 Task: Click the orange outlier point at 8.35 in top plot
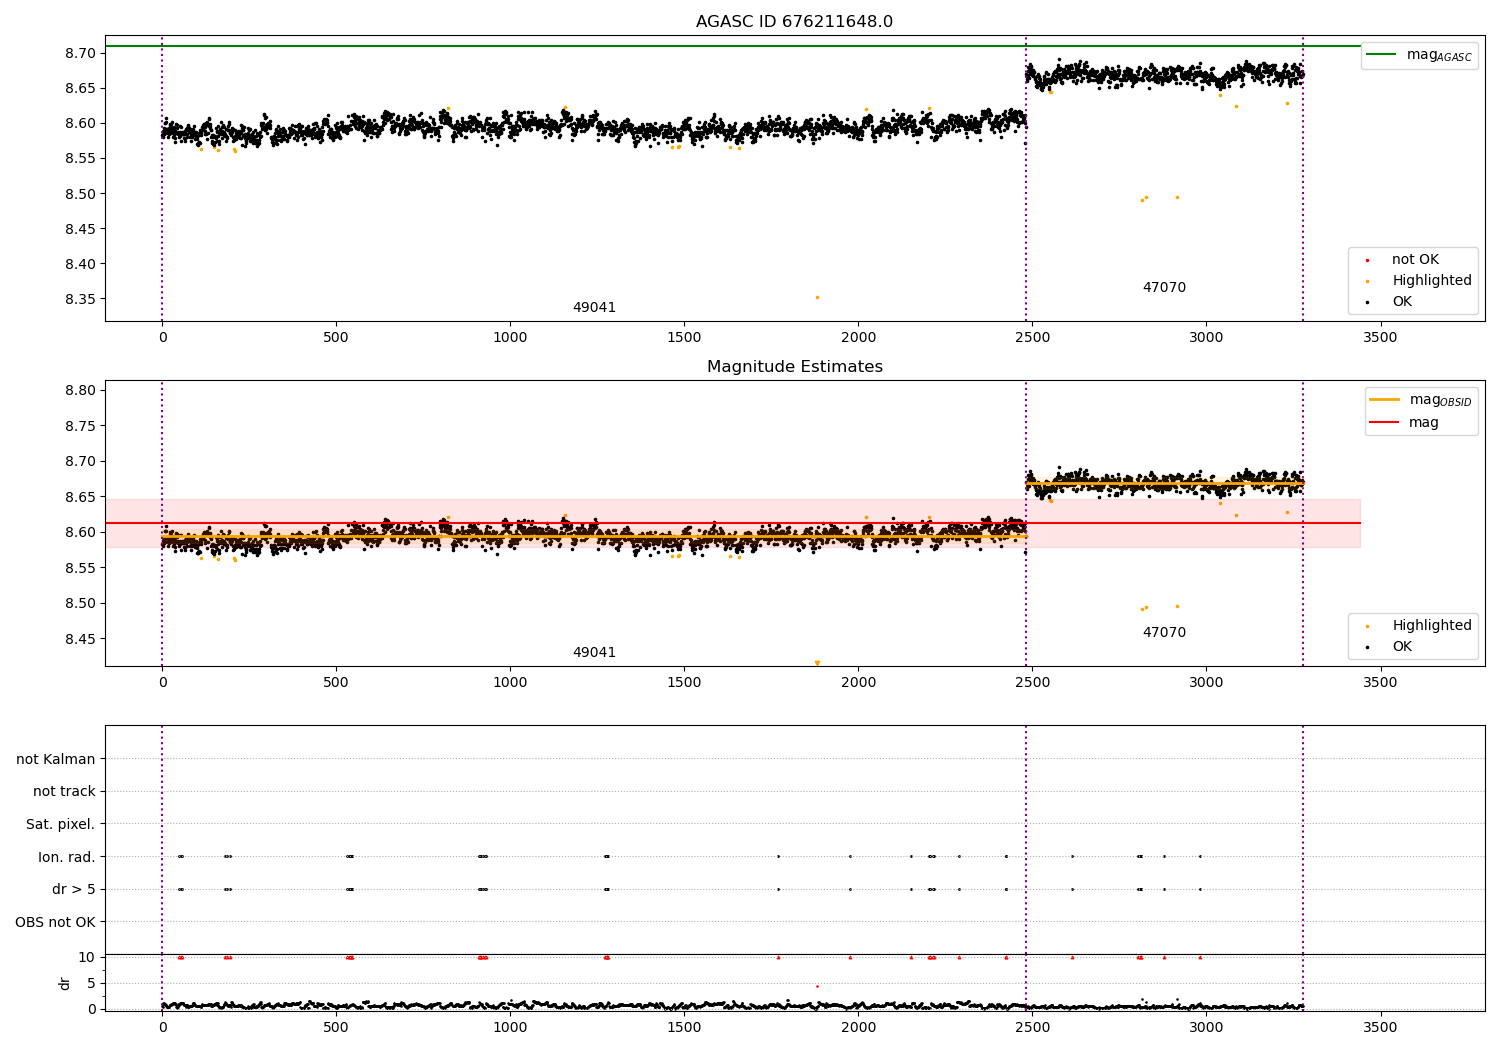click(x=817, y=297)
